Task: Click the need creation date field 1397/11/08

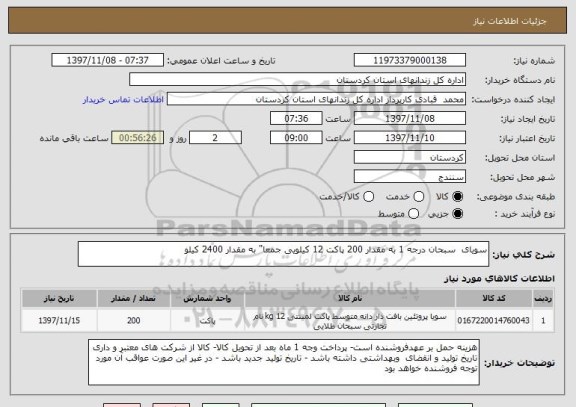Action: click(x=410, y=119)
